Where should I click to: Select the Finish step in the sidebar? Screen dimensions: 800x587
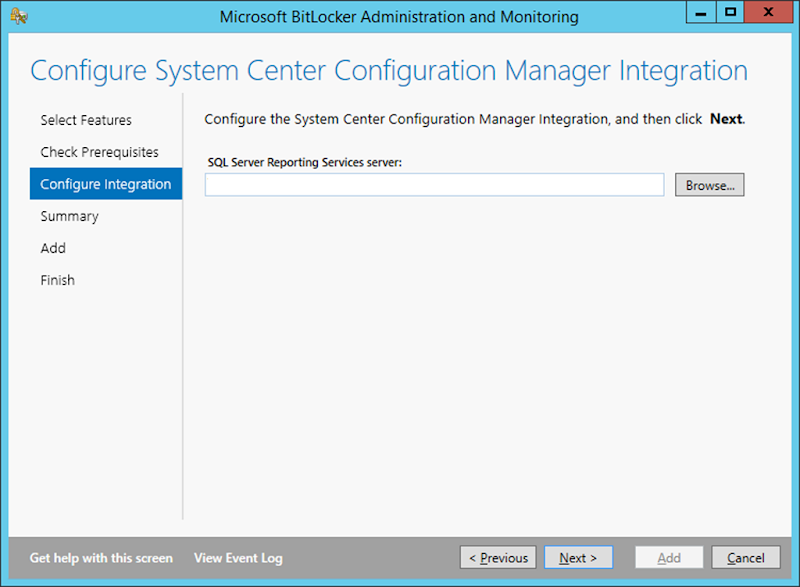tap(57, 280)
